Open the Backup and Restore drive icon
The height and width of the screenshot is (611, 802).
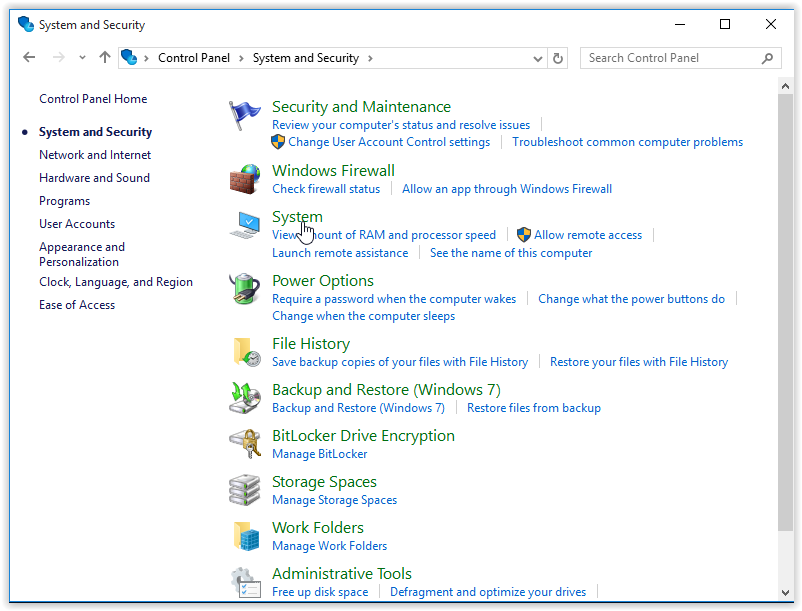pyautogui.click(x=245, y=398)
